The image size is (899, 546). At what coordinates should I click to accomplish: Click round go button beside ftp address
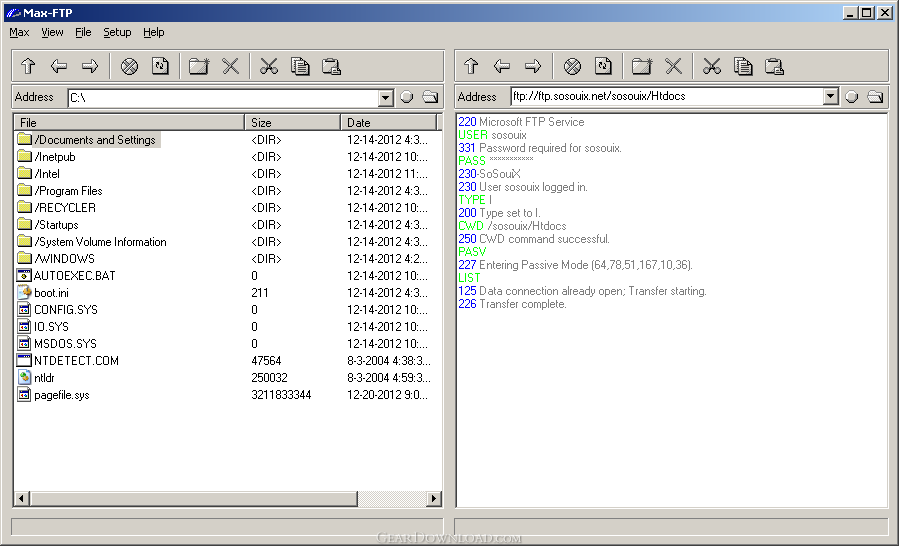coord(851,97)
